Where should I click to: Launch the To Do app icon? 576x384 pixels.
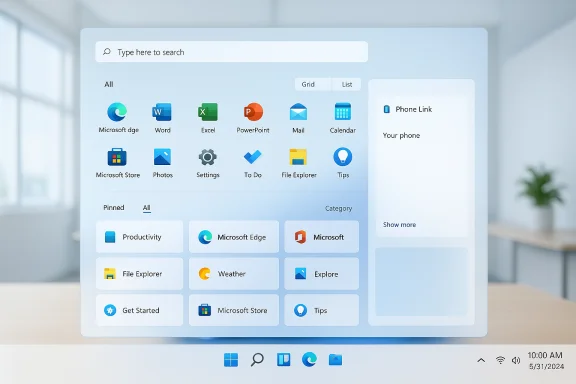[253, 157]
